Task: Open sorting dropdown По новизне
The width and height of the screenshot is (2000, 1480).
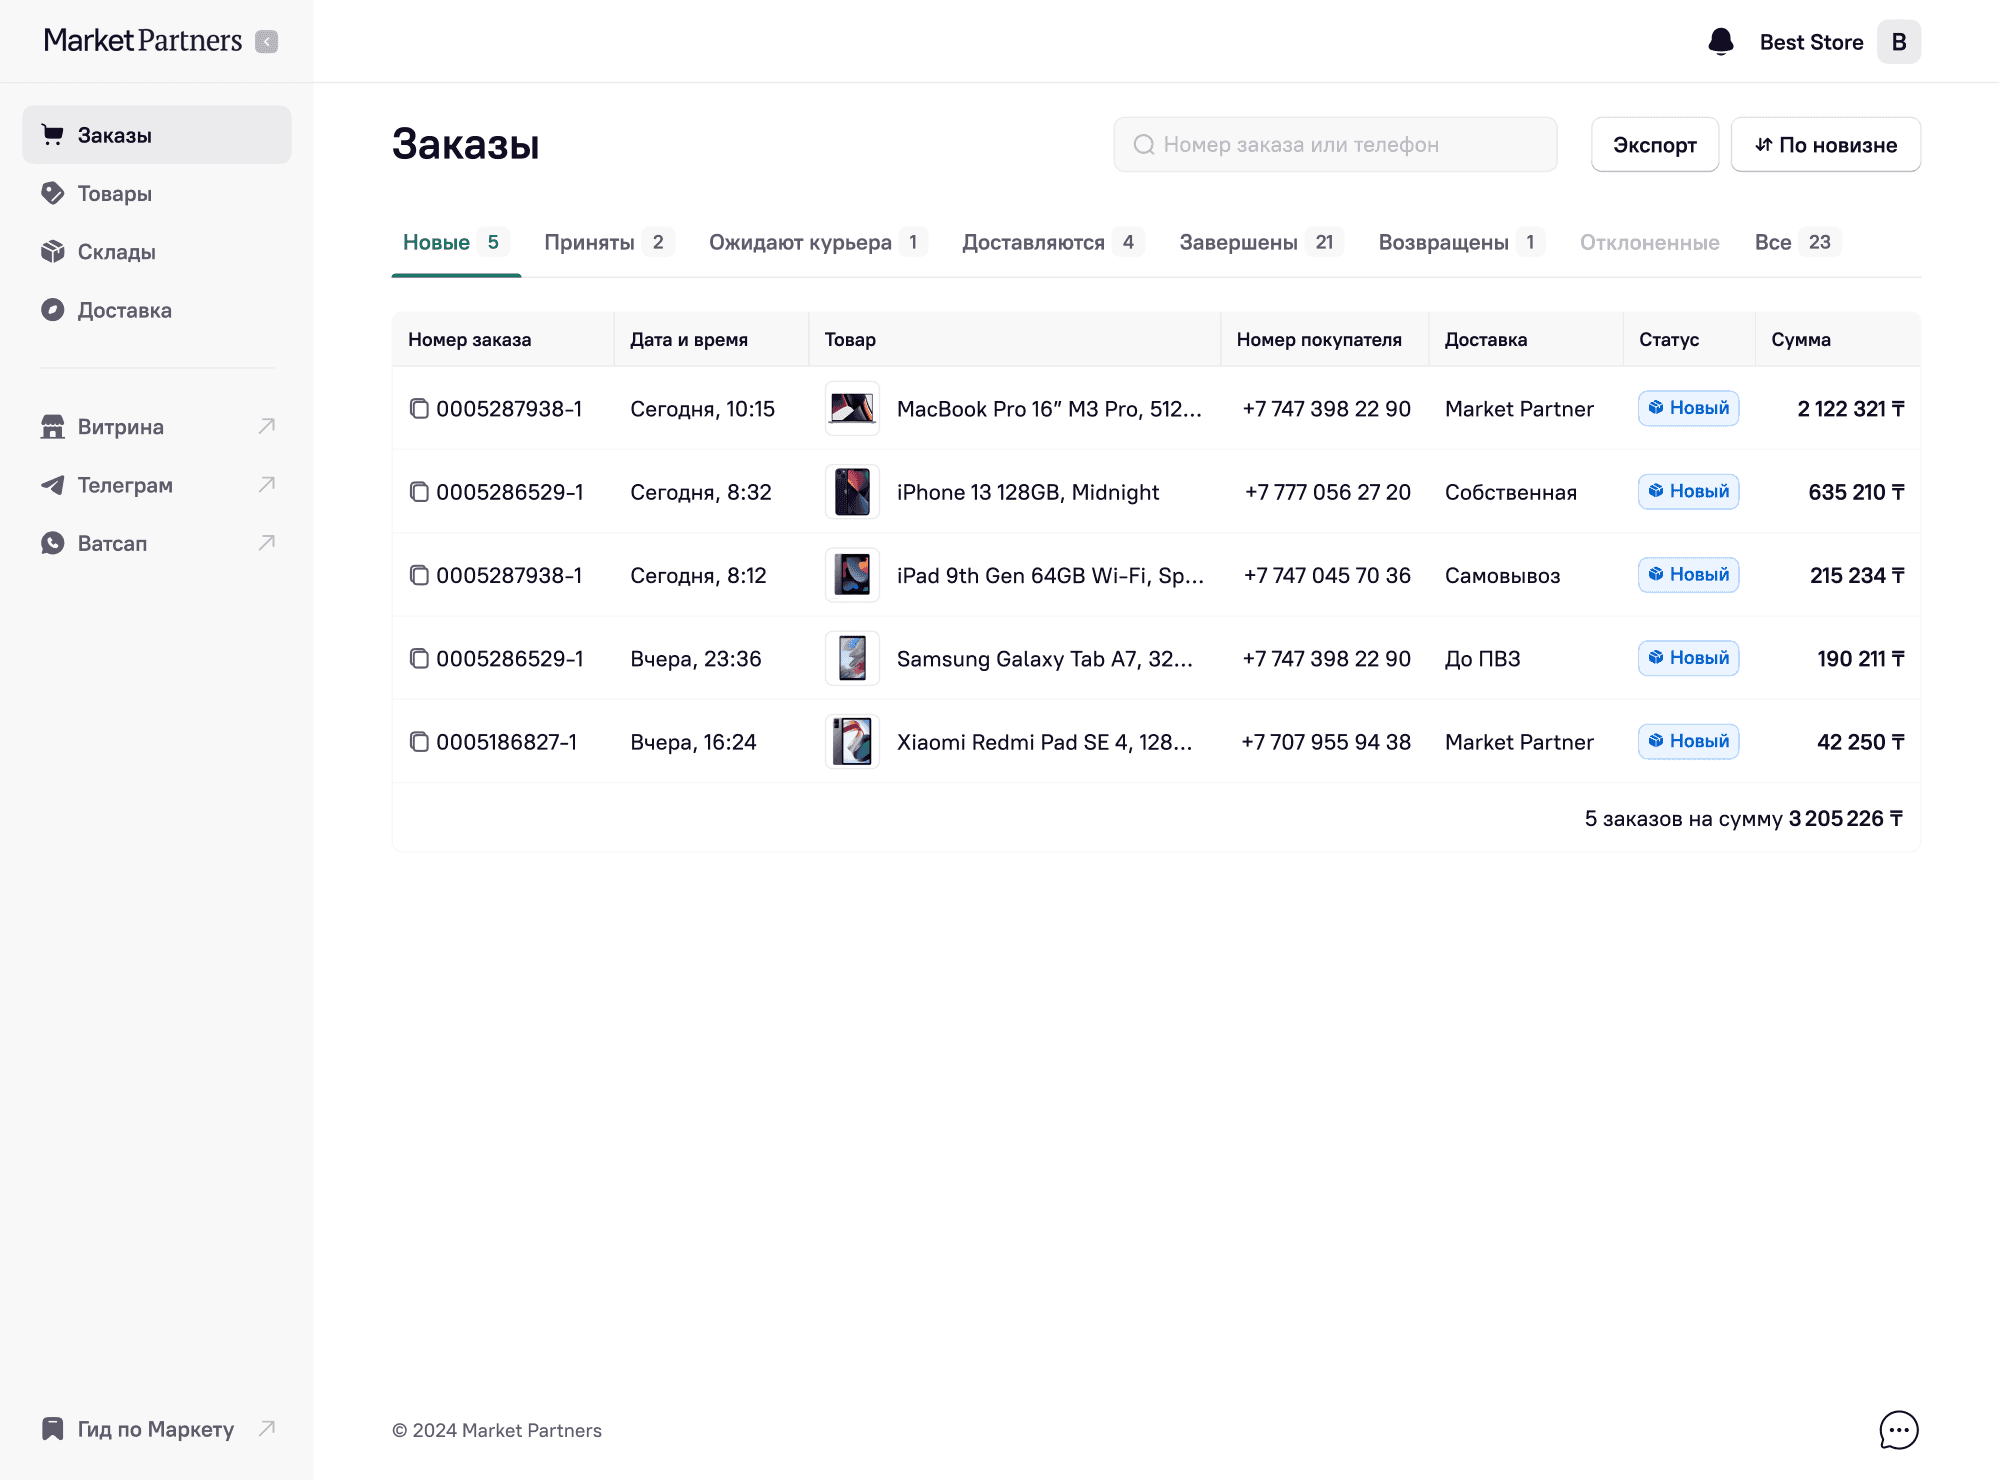Action: 1825,145
